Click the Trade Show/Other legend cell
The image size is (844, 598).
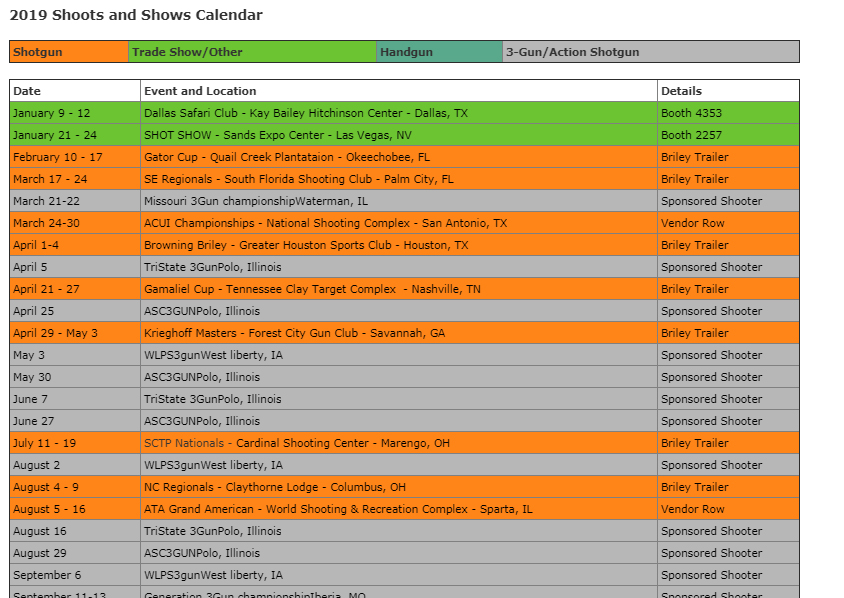pyautogui.click(x=252, y=52)
